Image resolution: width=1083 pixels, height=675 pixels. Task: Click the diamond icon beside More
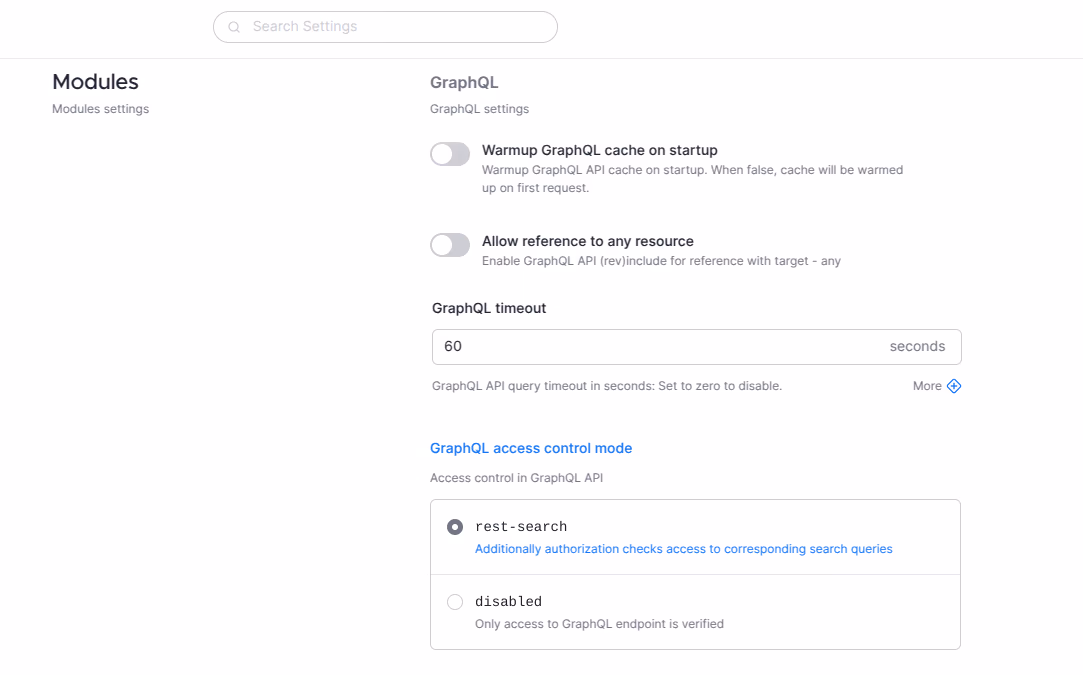click(x=954, y=386)
